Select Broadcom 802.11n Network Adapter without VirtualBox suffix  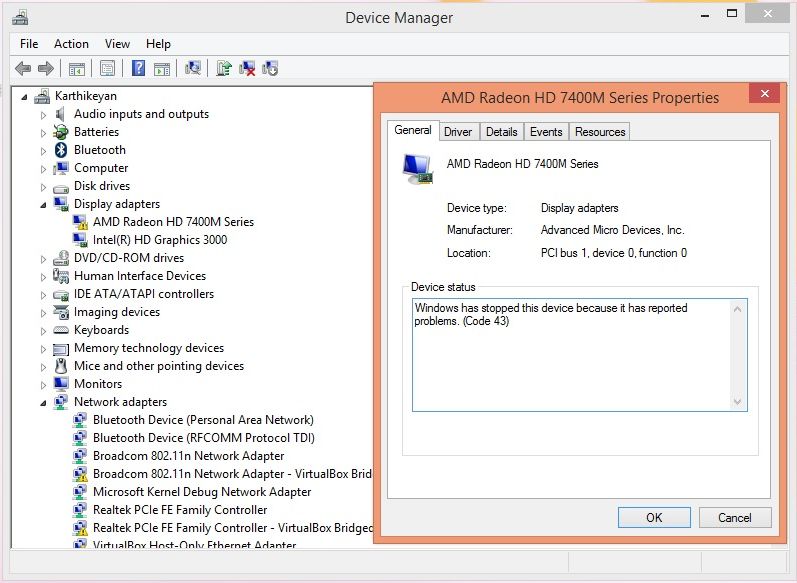coord(188,456)
